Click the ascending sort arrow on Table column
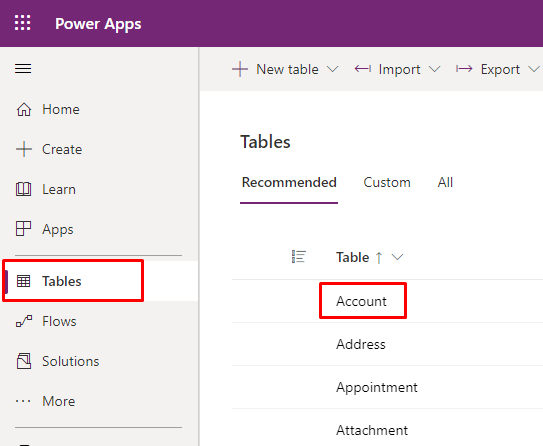Image resolution: width=543 pixels, height=446 pixels. pos(379,258)
